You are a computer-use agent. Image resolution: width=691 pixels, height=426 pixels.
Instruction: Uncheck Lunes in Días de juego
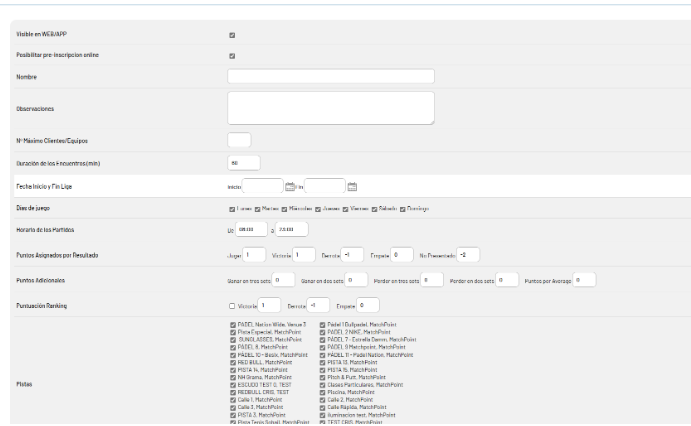tap(232, 209)
